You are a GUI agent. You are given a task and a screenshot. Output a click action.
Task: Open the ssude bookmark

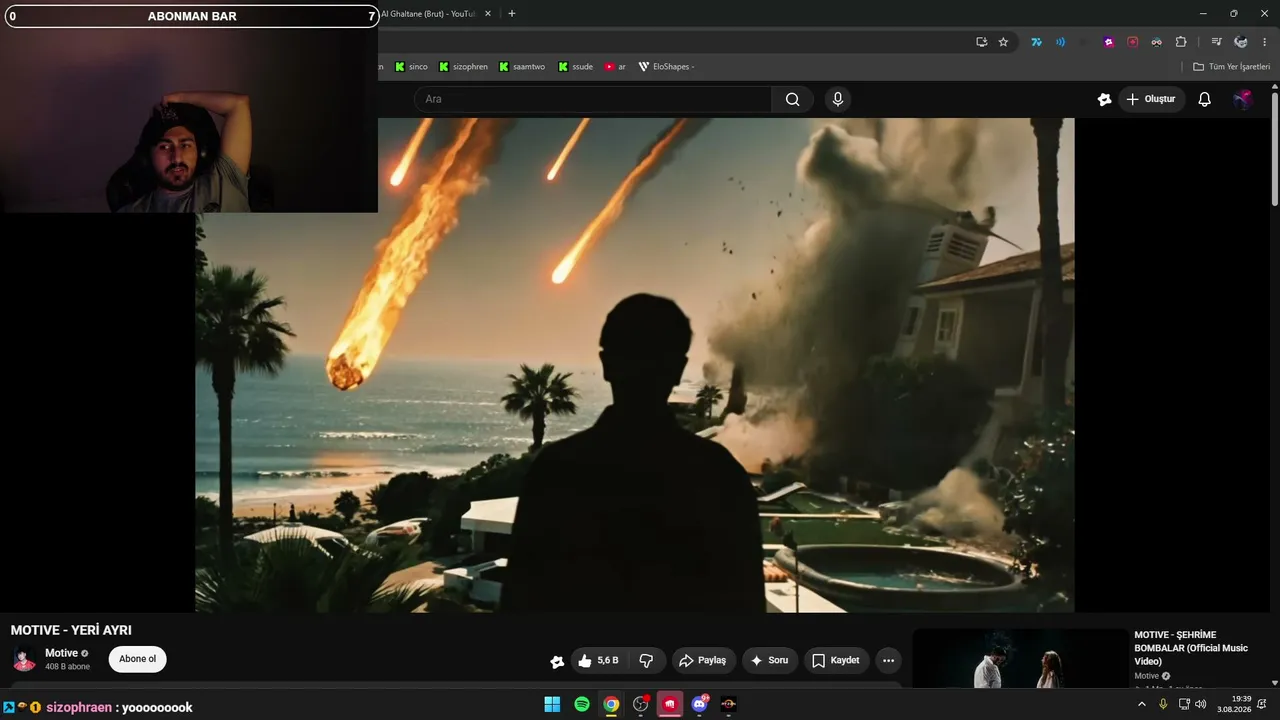click(575, 67)
